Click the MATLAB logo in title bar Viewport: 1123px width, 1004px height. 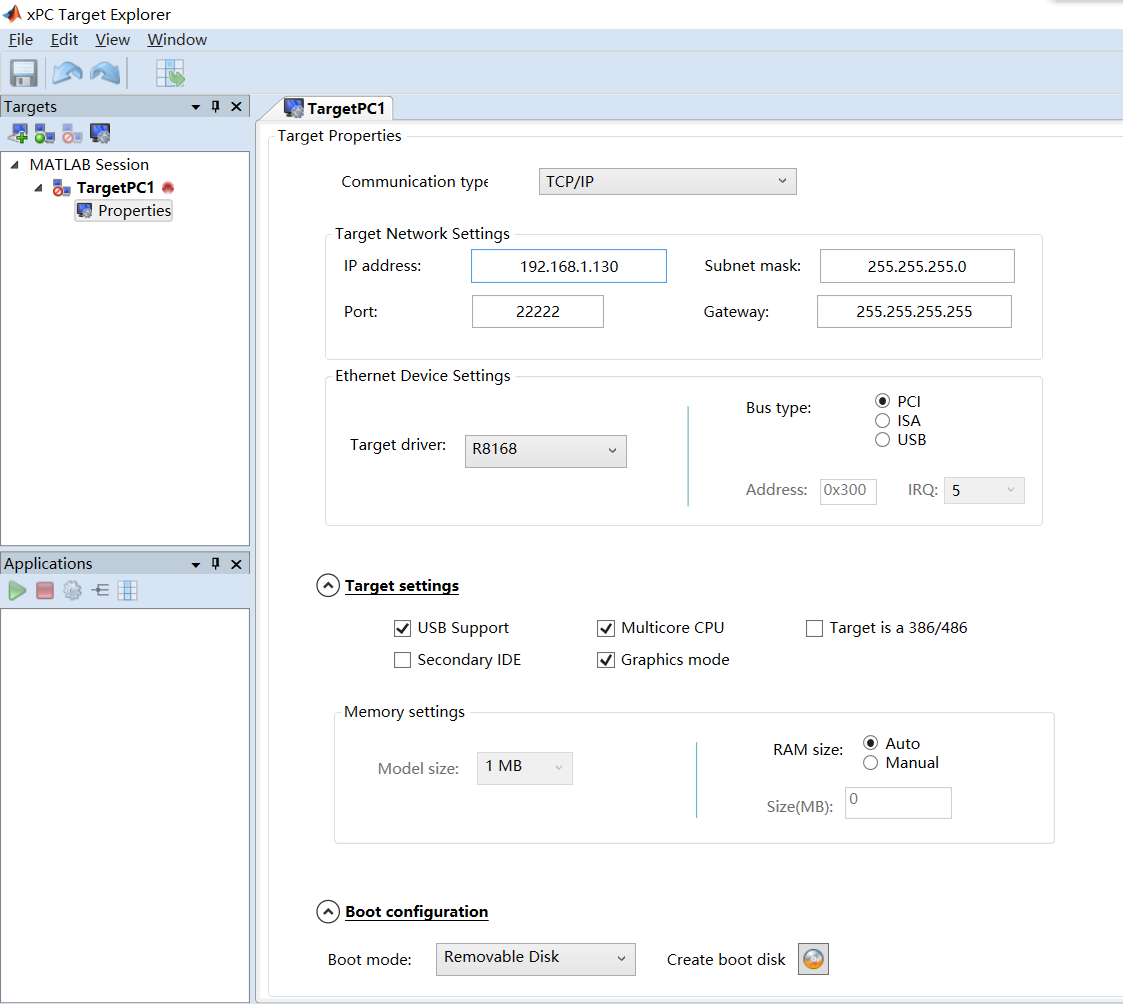(12, 14)
